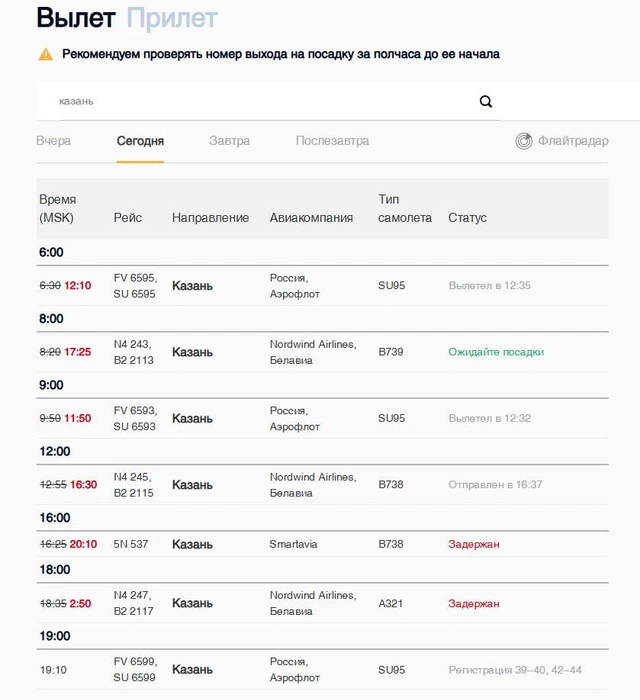Click aircraft type B739
640x700 pixels.
click(391, 352)
